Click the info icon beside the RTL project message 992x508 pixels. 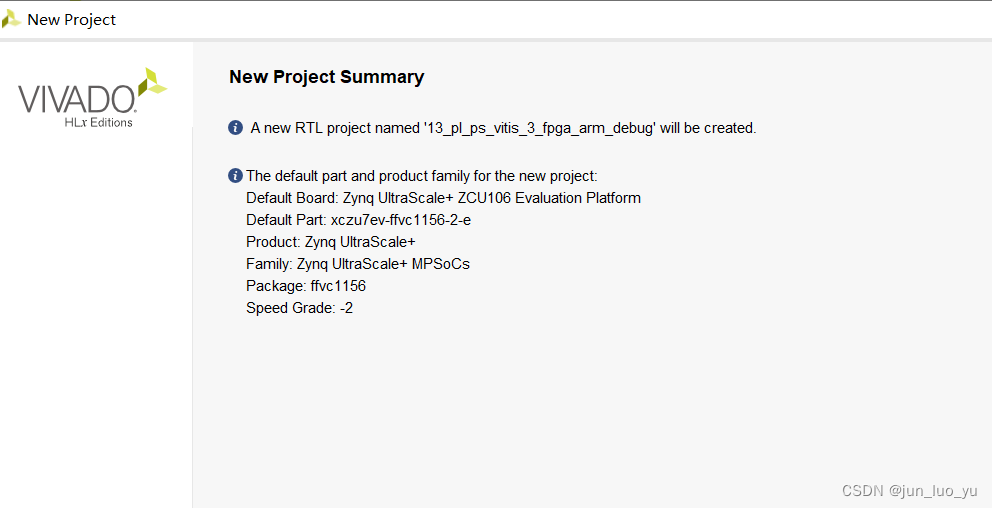236,127
